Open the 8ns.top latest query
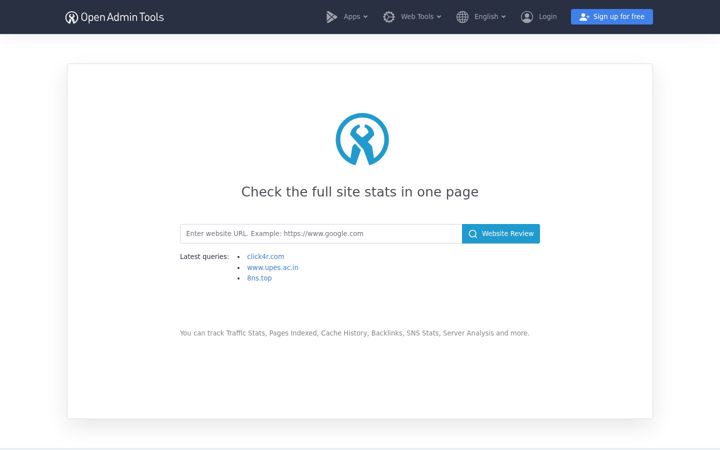Viewport: 720px width, 450px height. (259, 278)
